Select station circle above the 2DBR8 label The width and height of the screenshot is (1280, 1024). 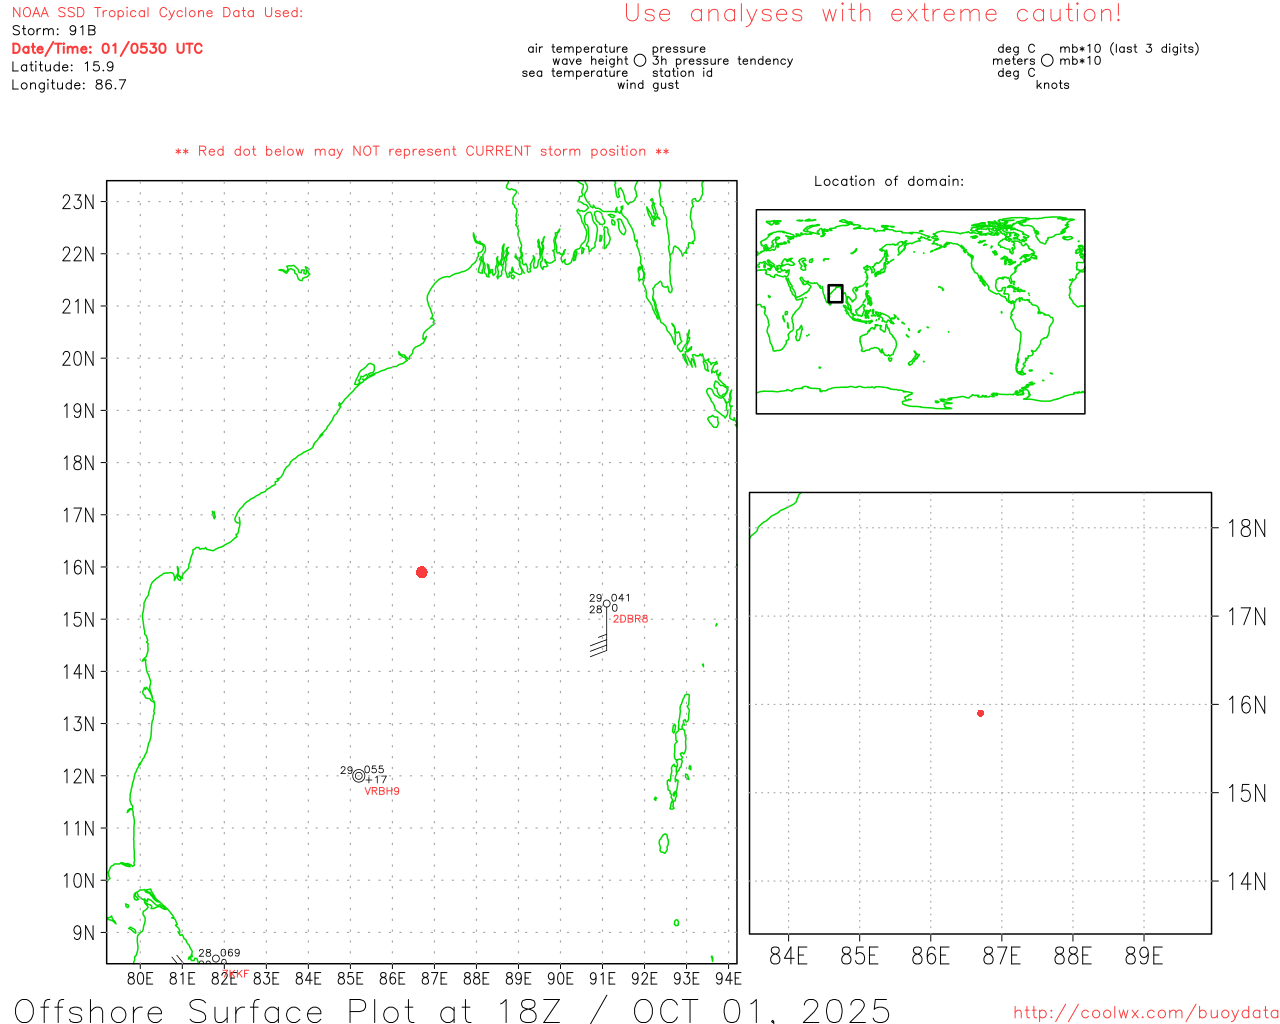[x=606, y=604]
